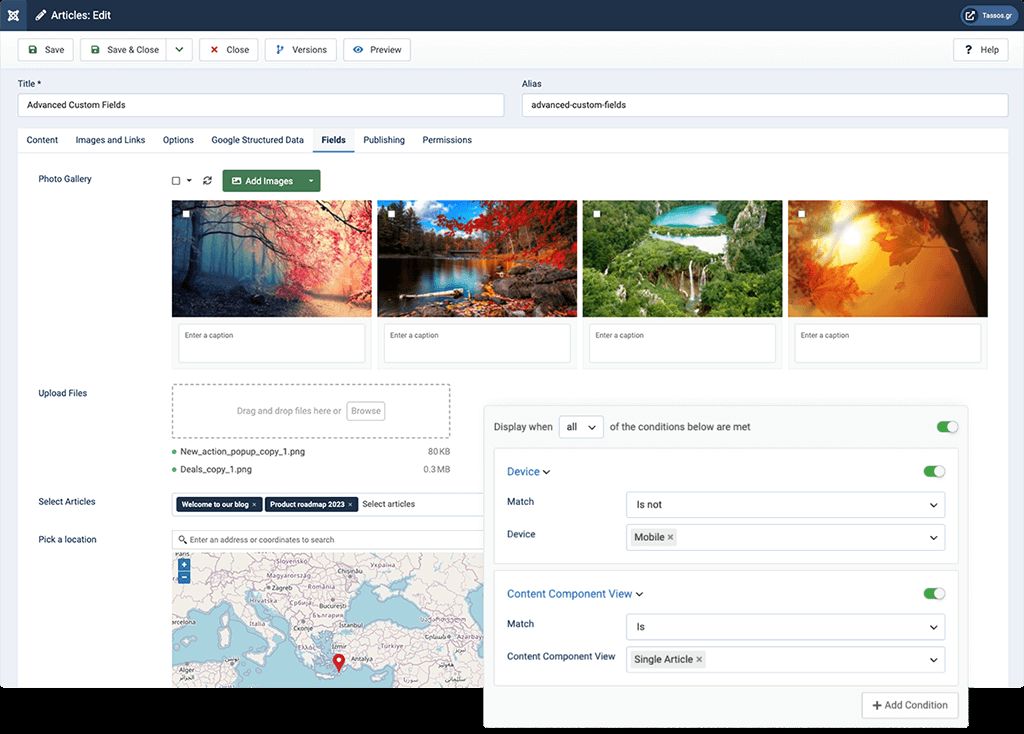Switch to the Content tab
Screen dimensions: 1024x734
point(42,140)
